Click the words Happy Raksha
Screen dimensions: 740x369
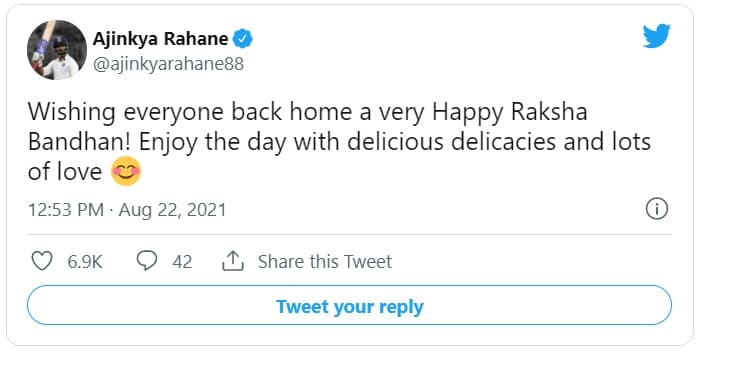510,113
